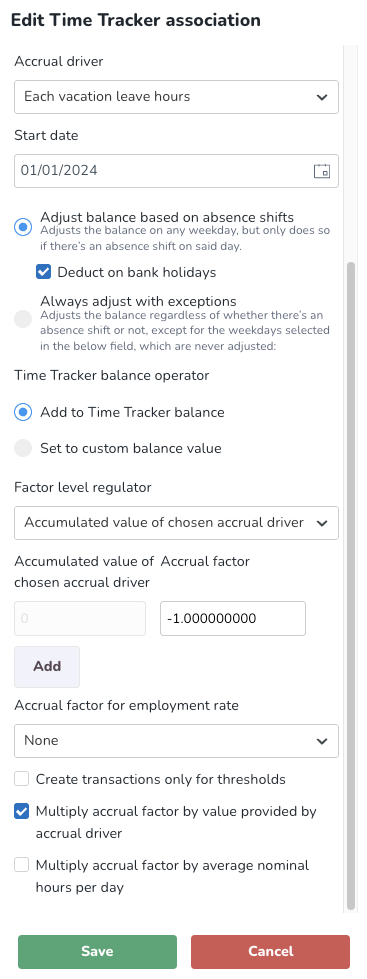Uncheck Multiply accrual factor by driver value
This screenshot has height=979, width=367.
click(22, 812)
